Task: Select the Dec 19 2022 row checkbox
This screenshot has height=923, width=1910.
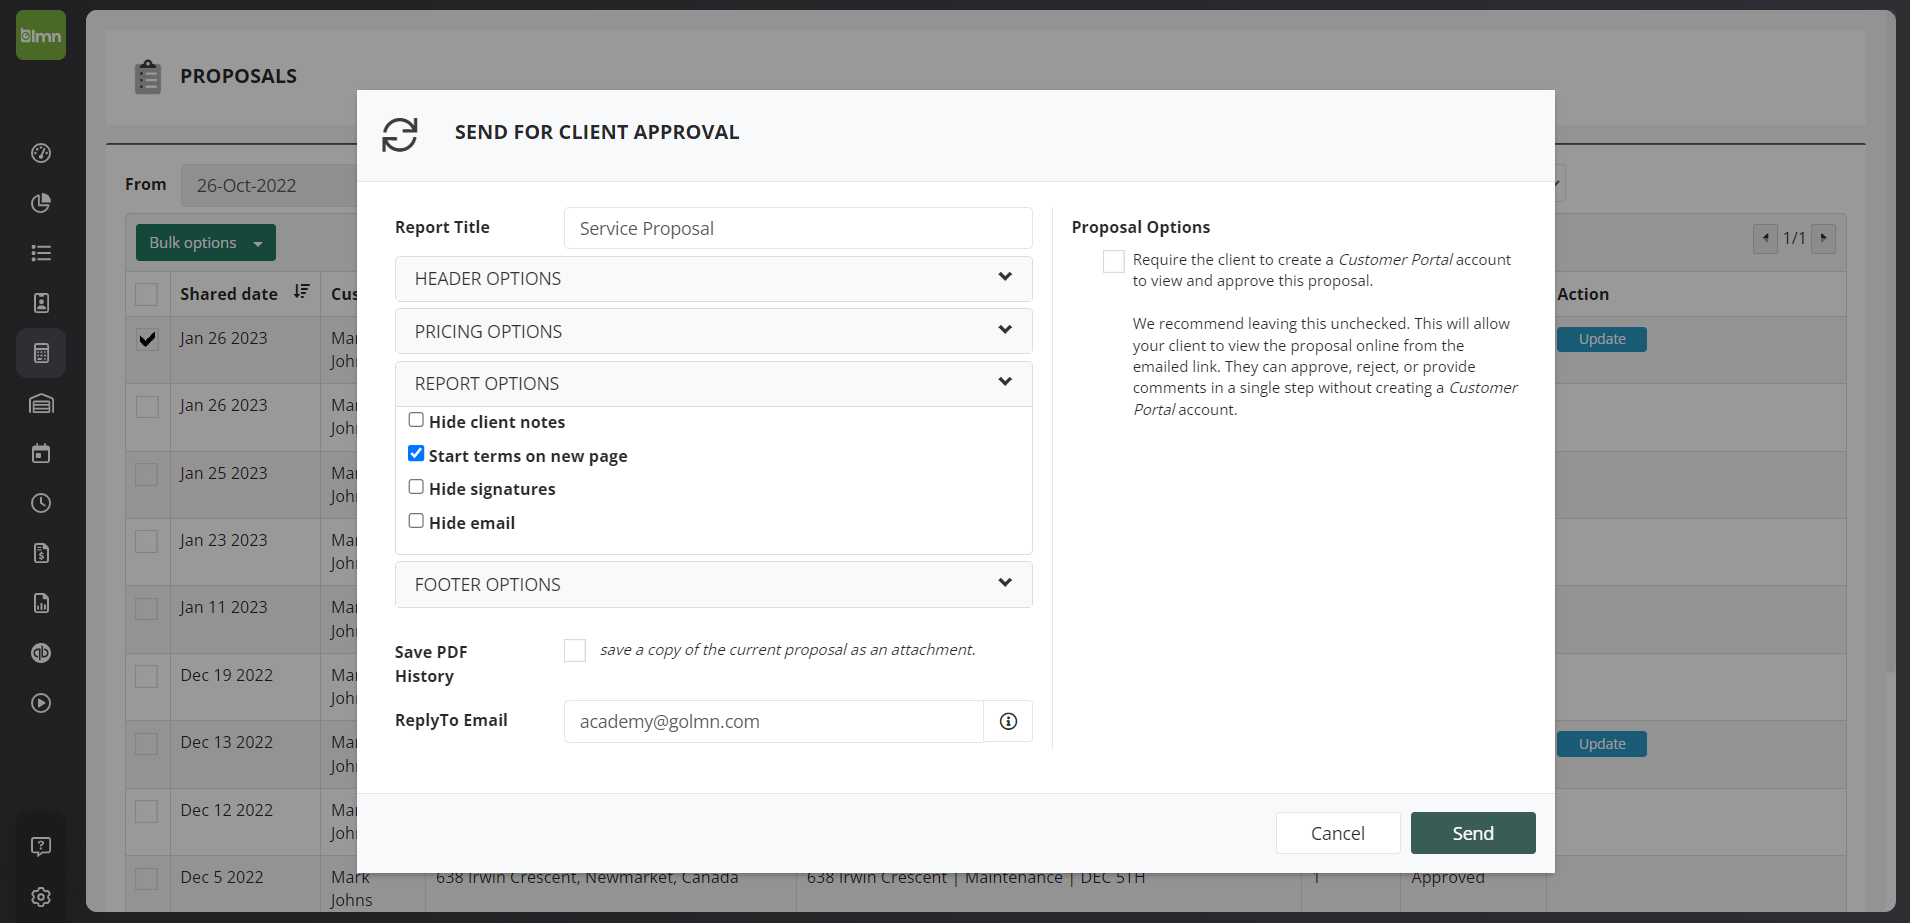Action: coord(147,676)
